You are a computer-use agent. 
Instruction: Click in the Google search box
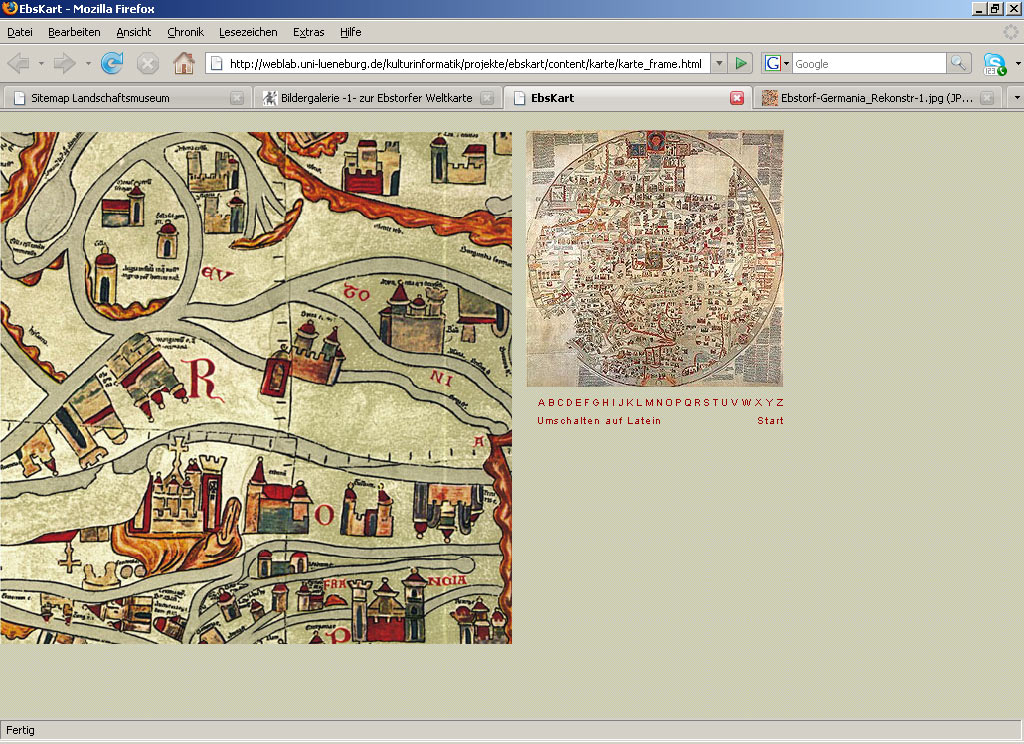point(869,63)
